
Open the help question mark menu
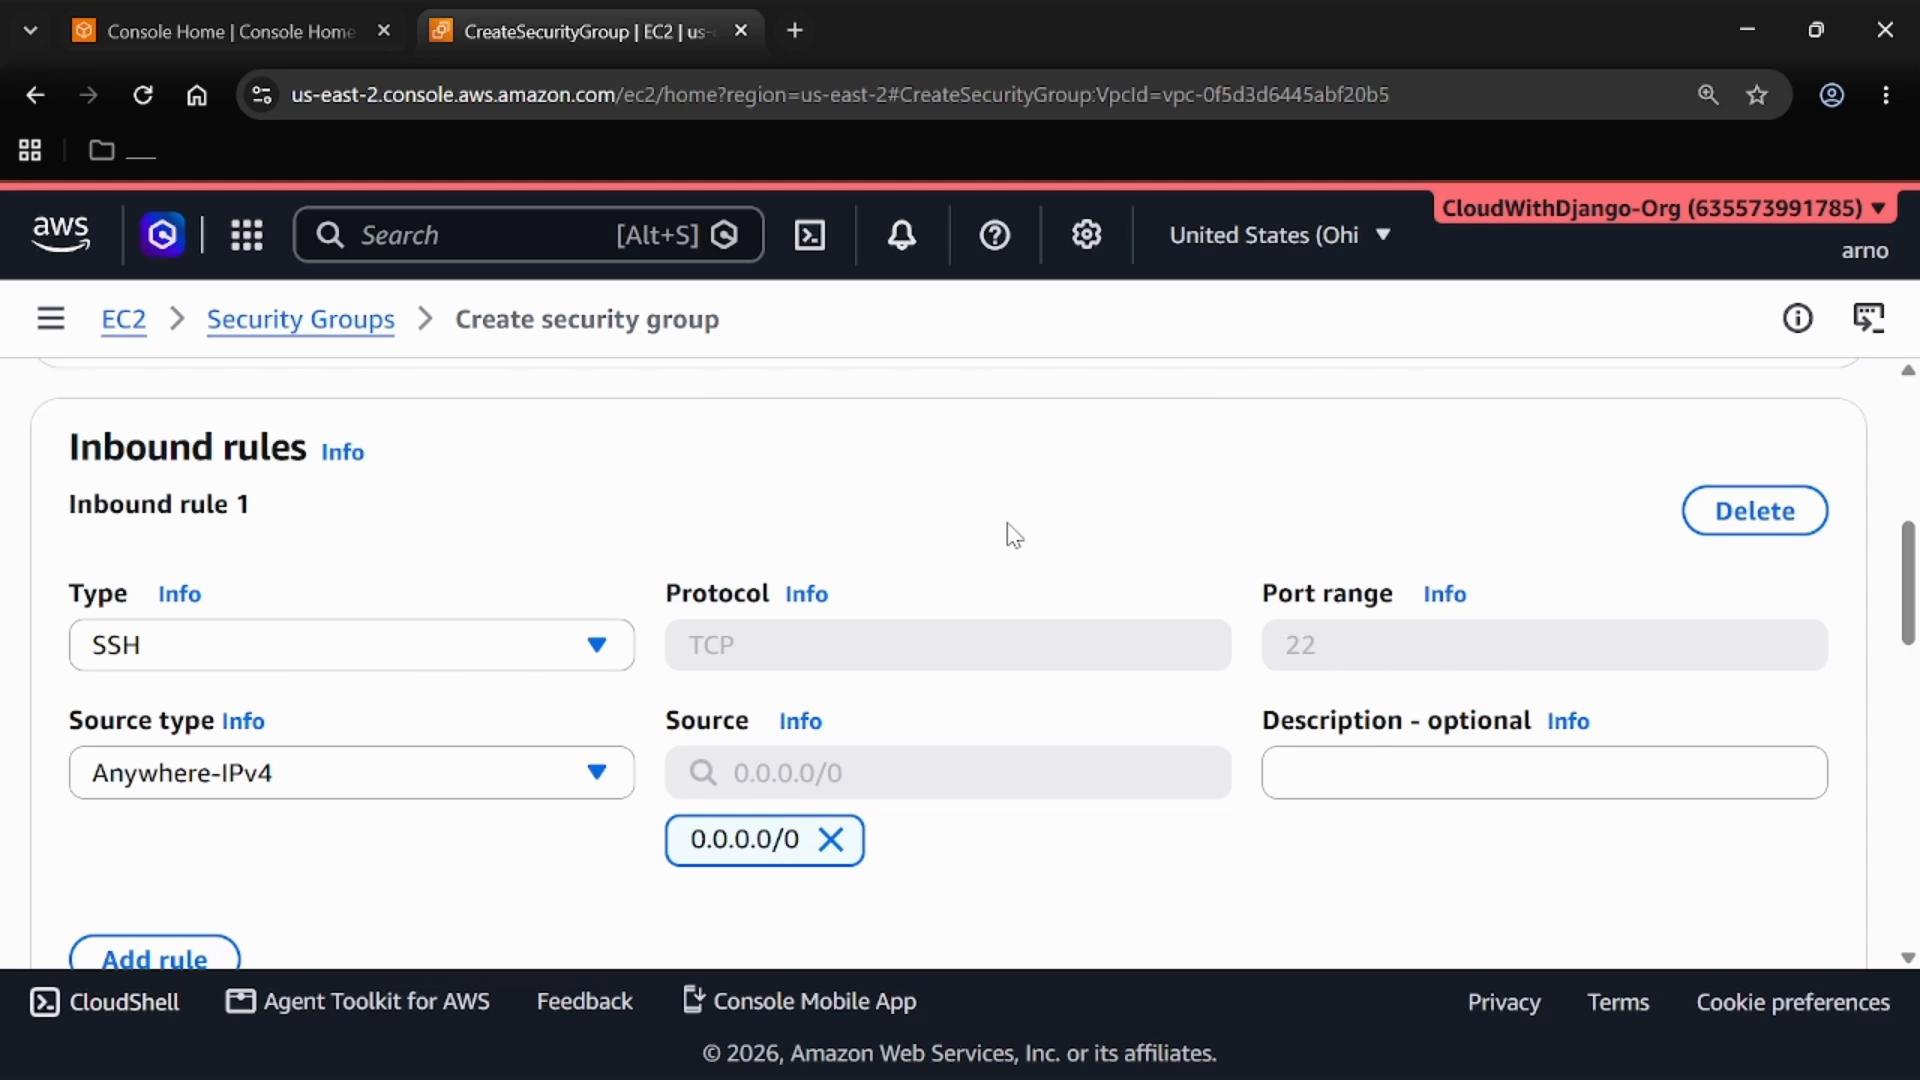pyautogui.click(x=994, y=235)
